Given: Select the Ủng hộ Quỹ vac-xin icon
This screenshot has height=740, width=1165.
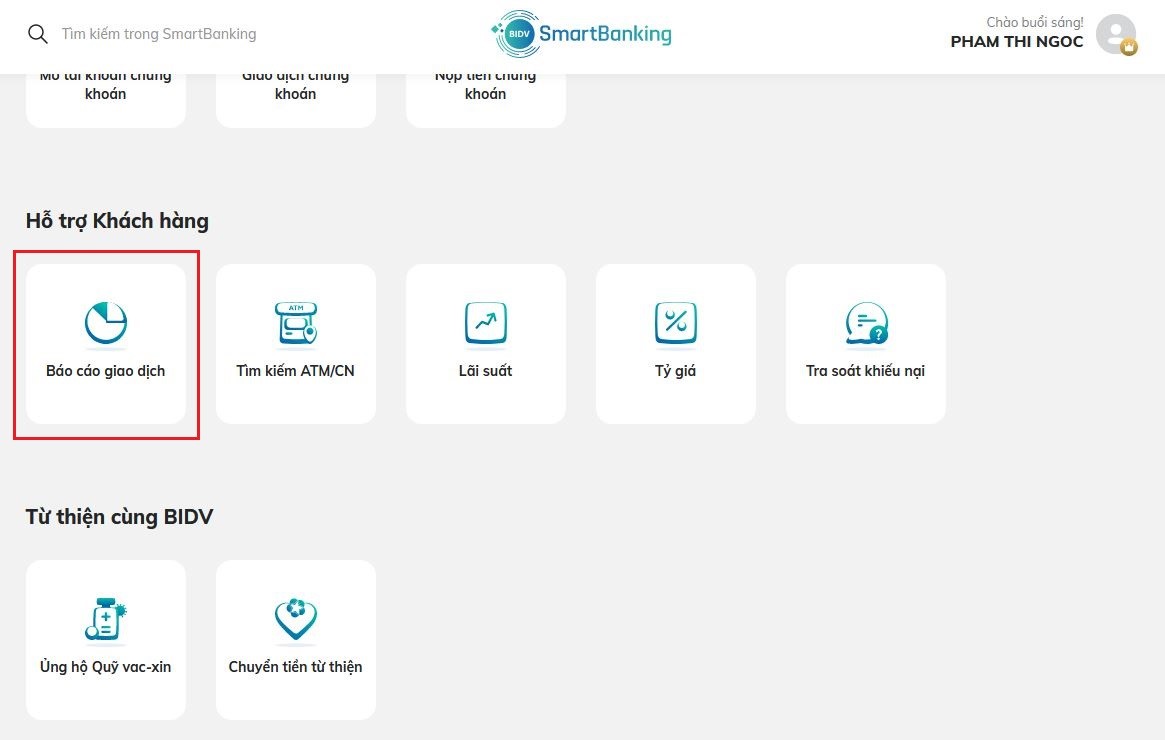Looking at the screenshot, I should click(106, 620).
